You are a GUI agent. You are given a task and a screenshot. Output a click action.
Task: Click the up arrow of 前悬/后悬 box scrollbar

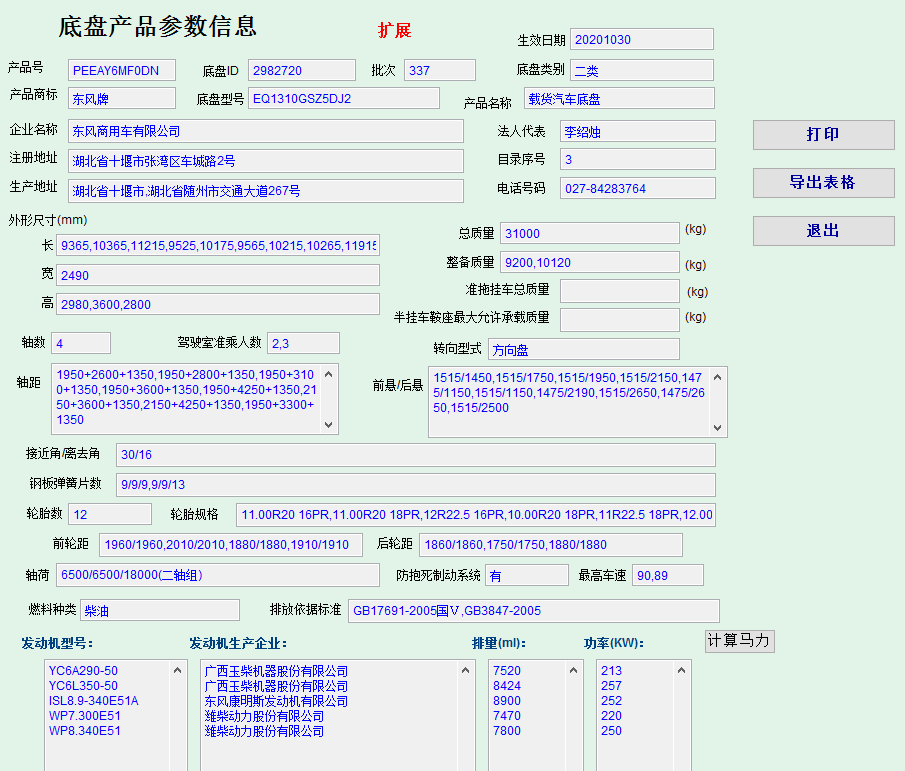point(717,377)
